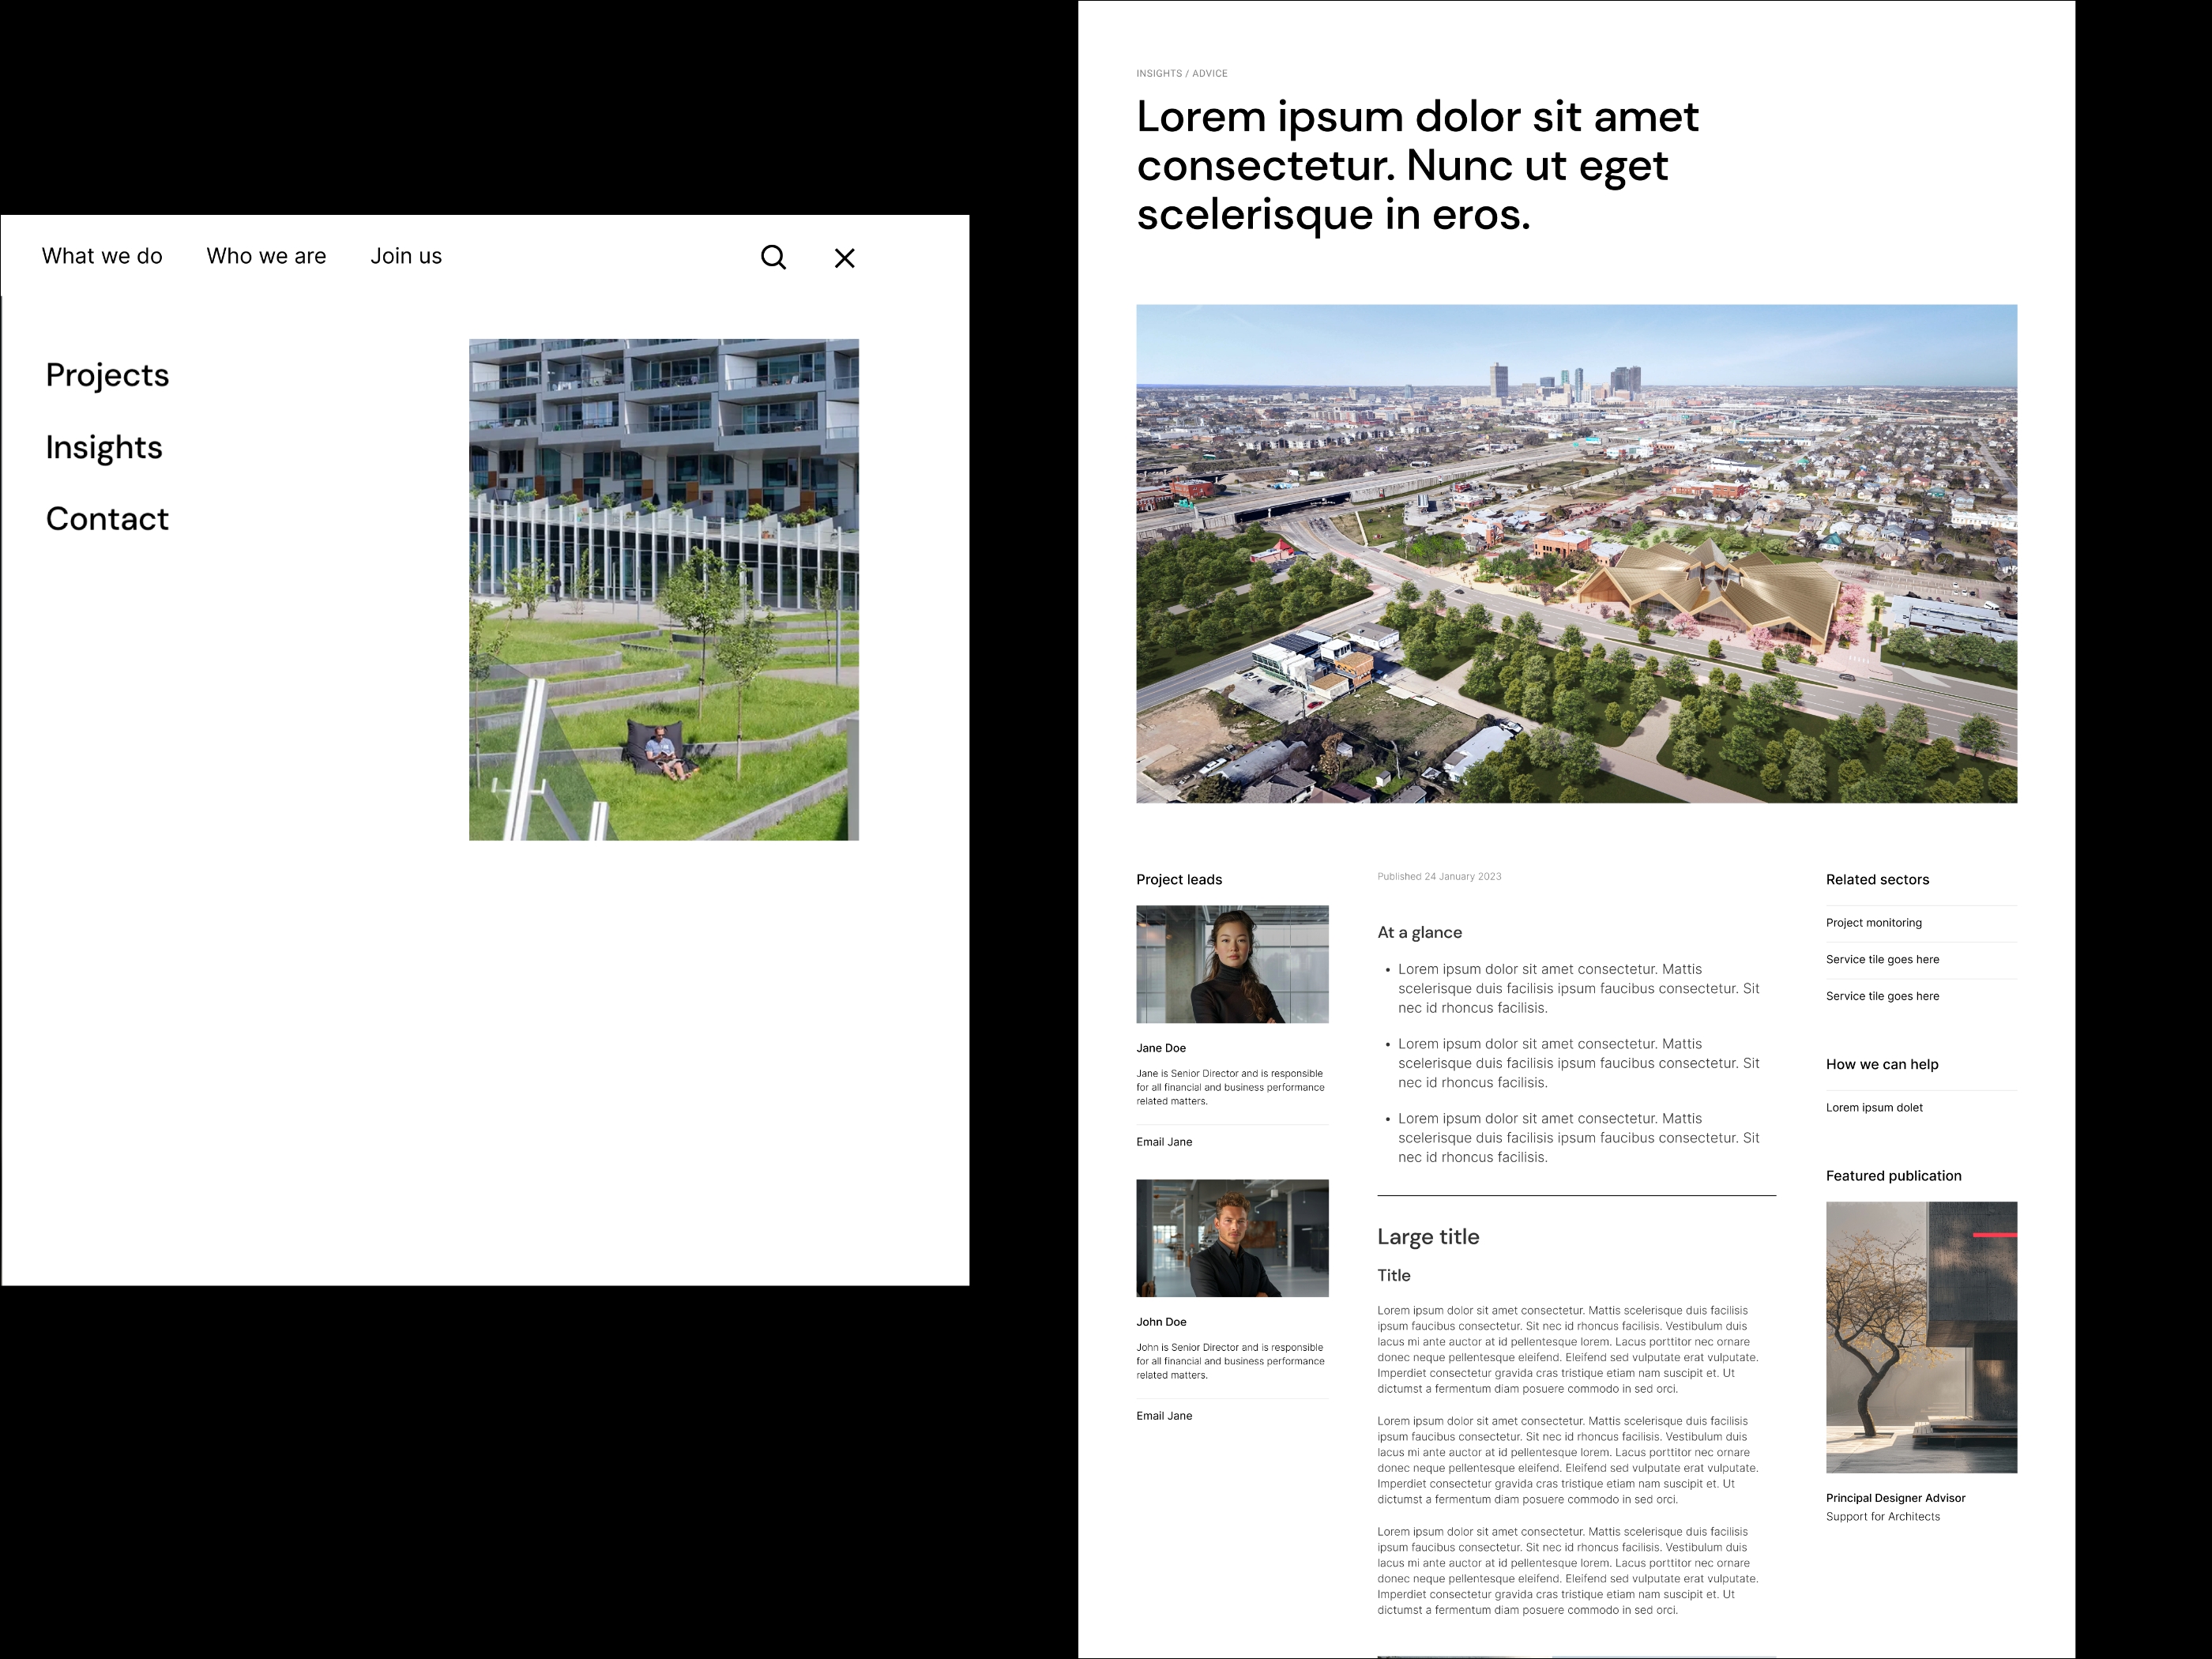Open the 'Project monitoring' related sector link

pyautogui.click(x=1873, y=922)
